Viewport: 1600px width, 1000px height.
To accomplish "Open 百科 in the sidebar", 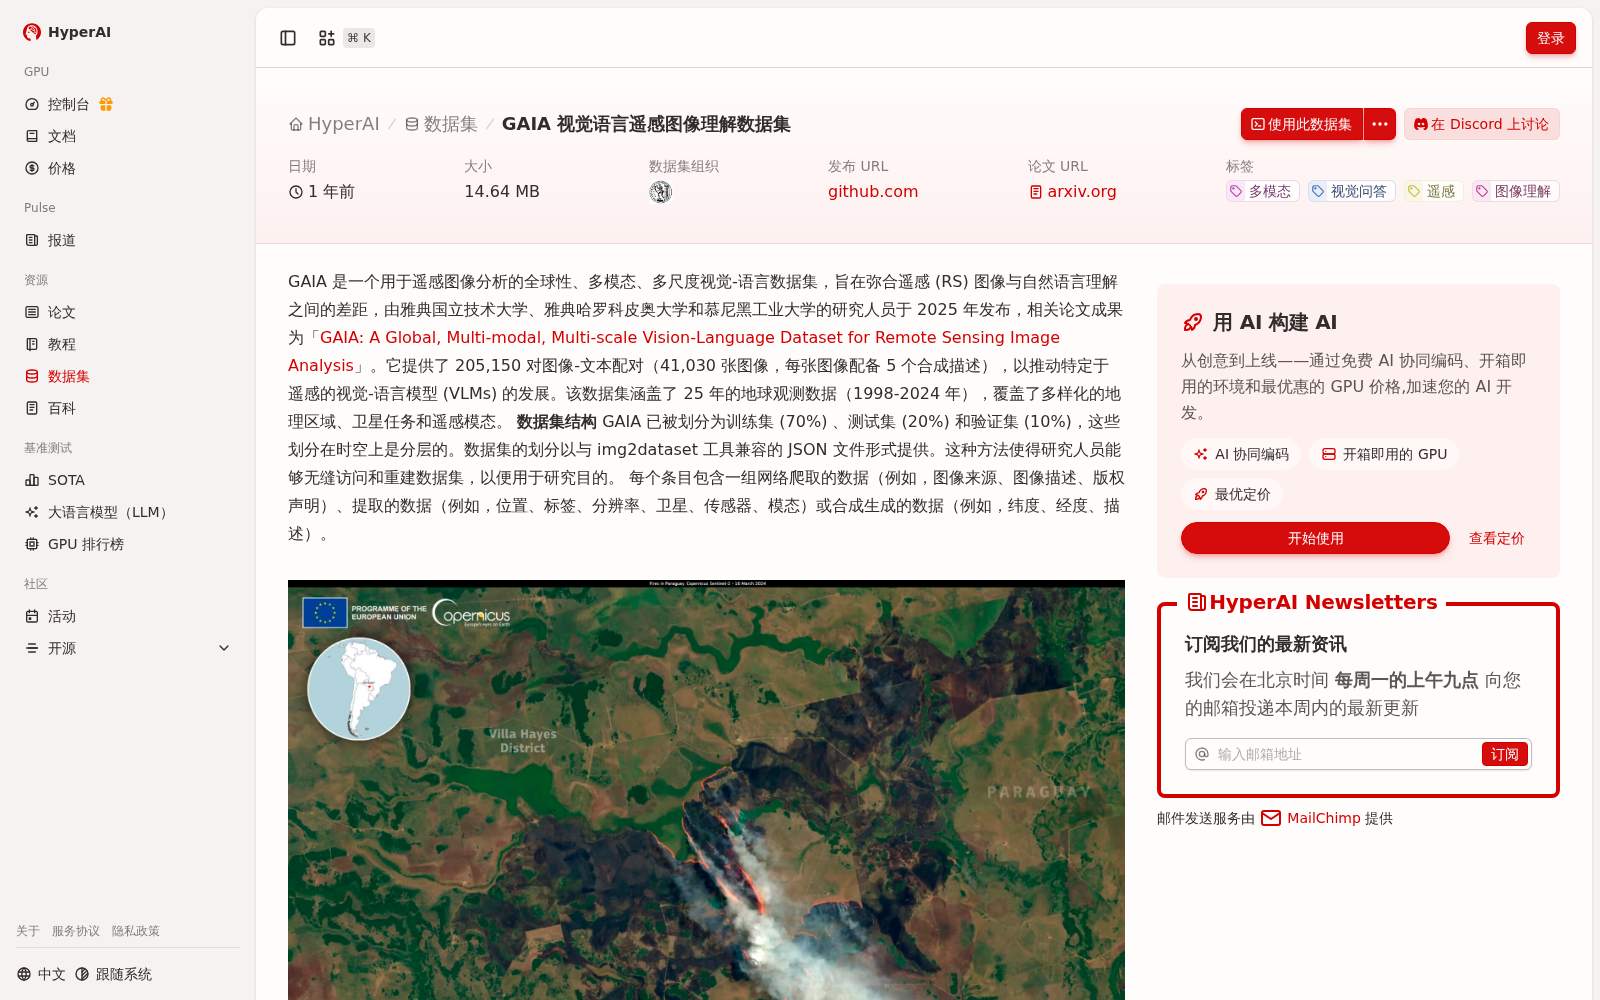I will [127, 408].
